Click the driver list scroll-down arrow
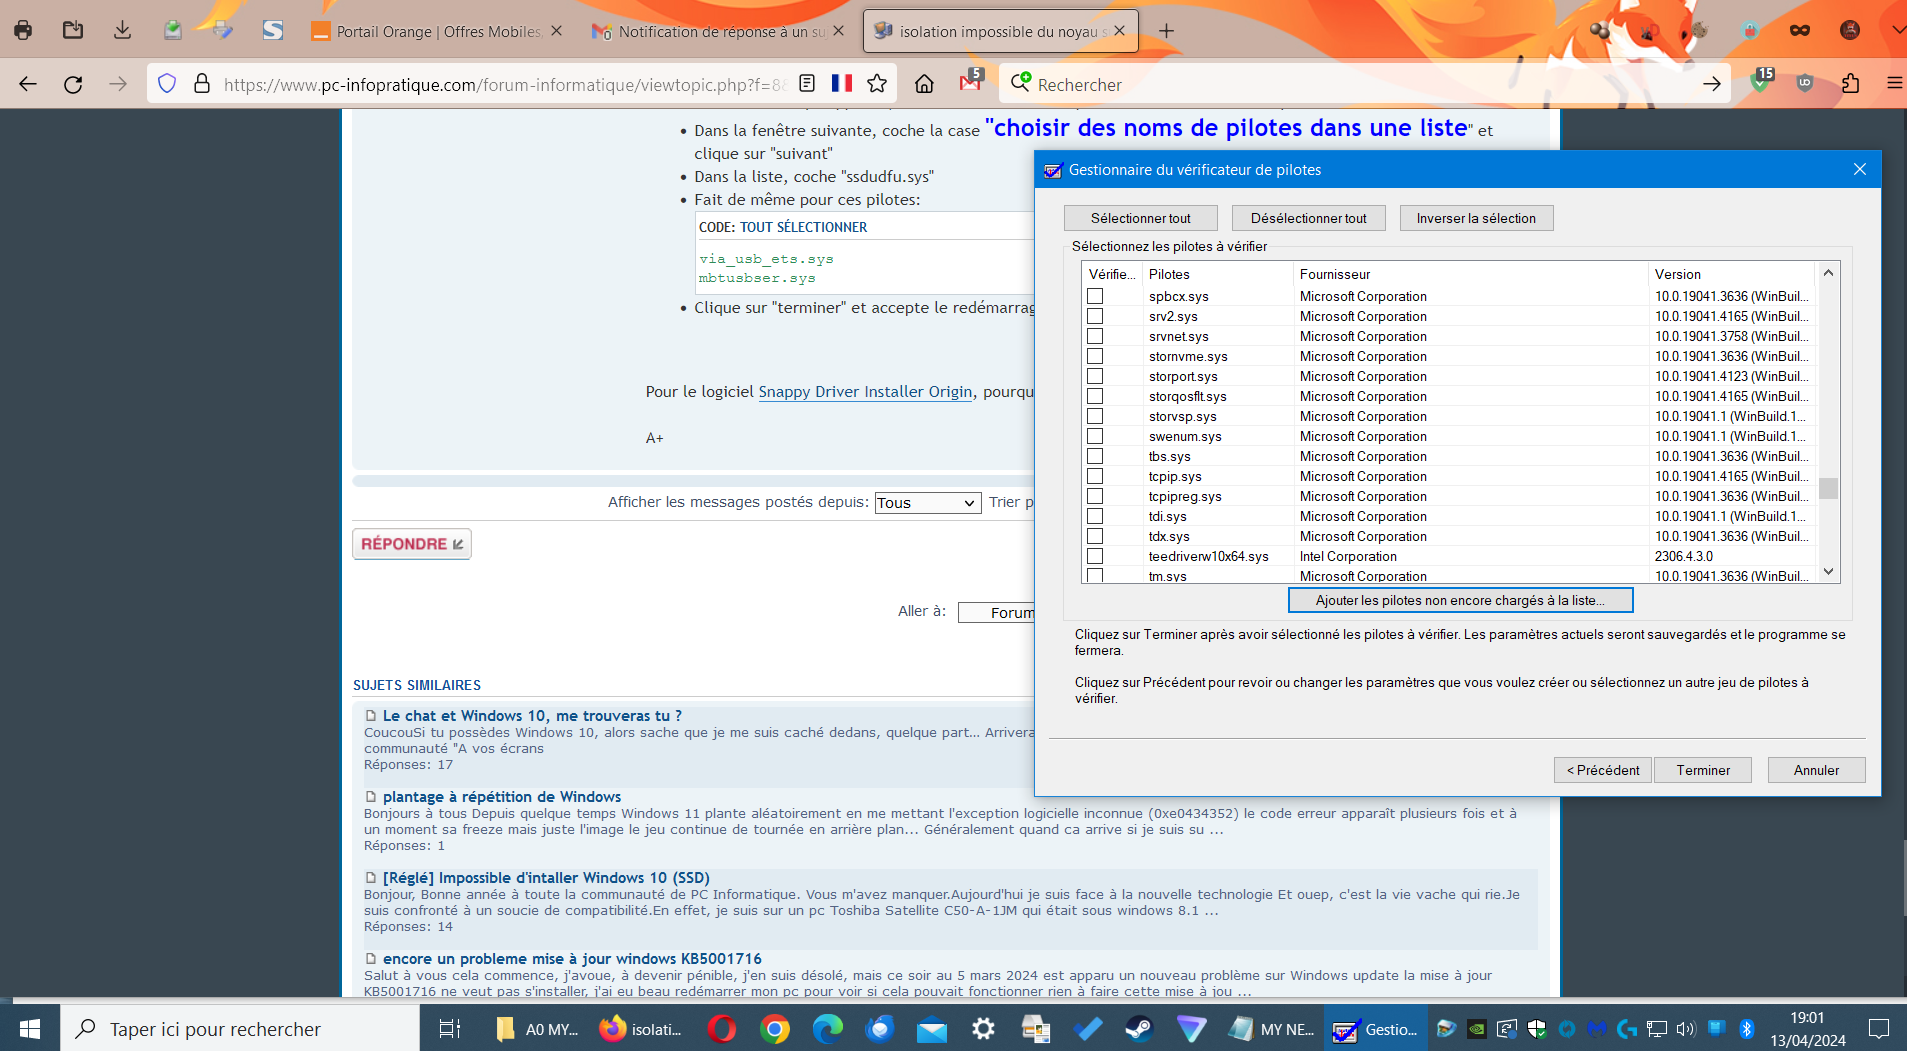 (1828, 572)
